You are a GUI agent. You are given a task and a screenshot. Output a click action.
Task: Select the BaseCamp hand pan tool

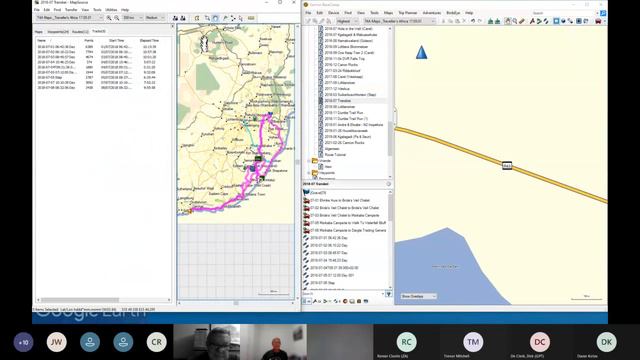tap(507, 21)
